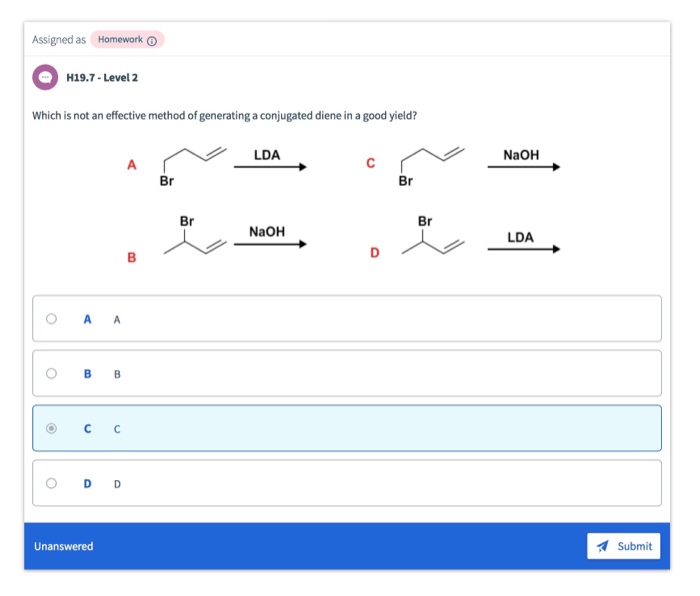This screenshot has width=700, height=596.
Task: Click the NaOH reagent in reaction B
Action: tap(267, 232)
